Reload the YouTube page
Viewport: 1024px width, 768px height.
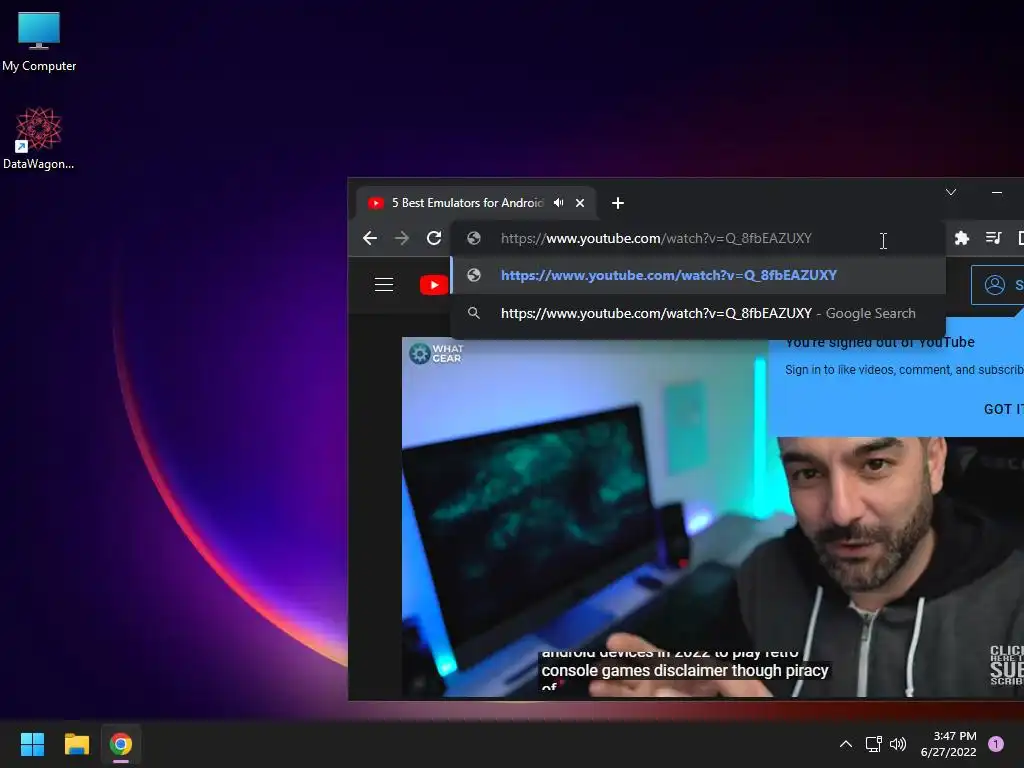point(434,238)
